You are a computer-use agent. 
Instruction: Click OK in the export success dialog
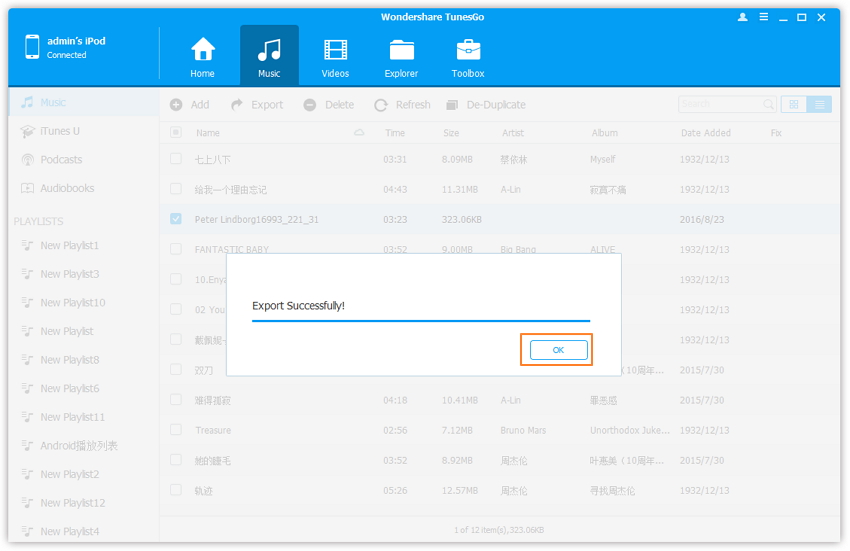click(558, 349)
